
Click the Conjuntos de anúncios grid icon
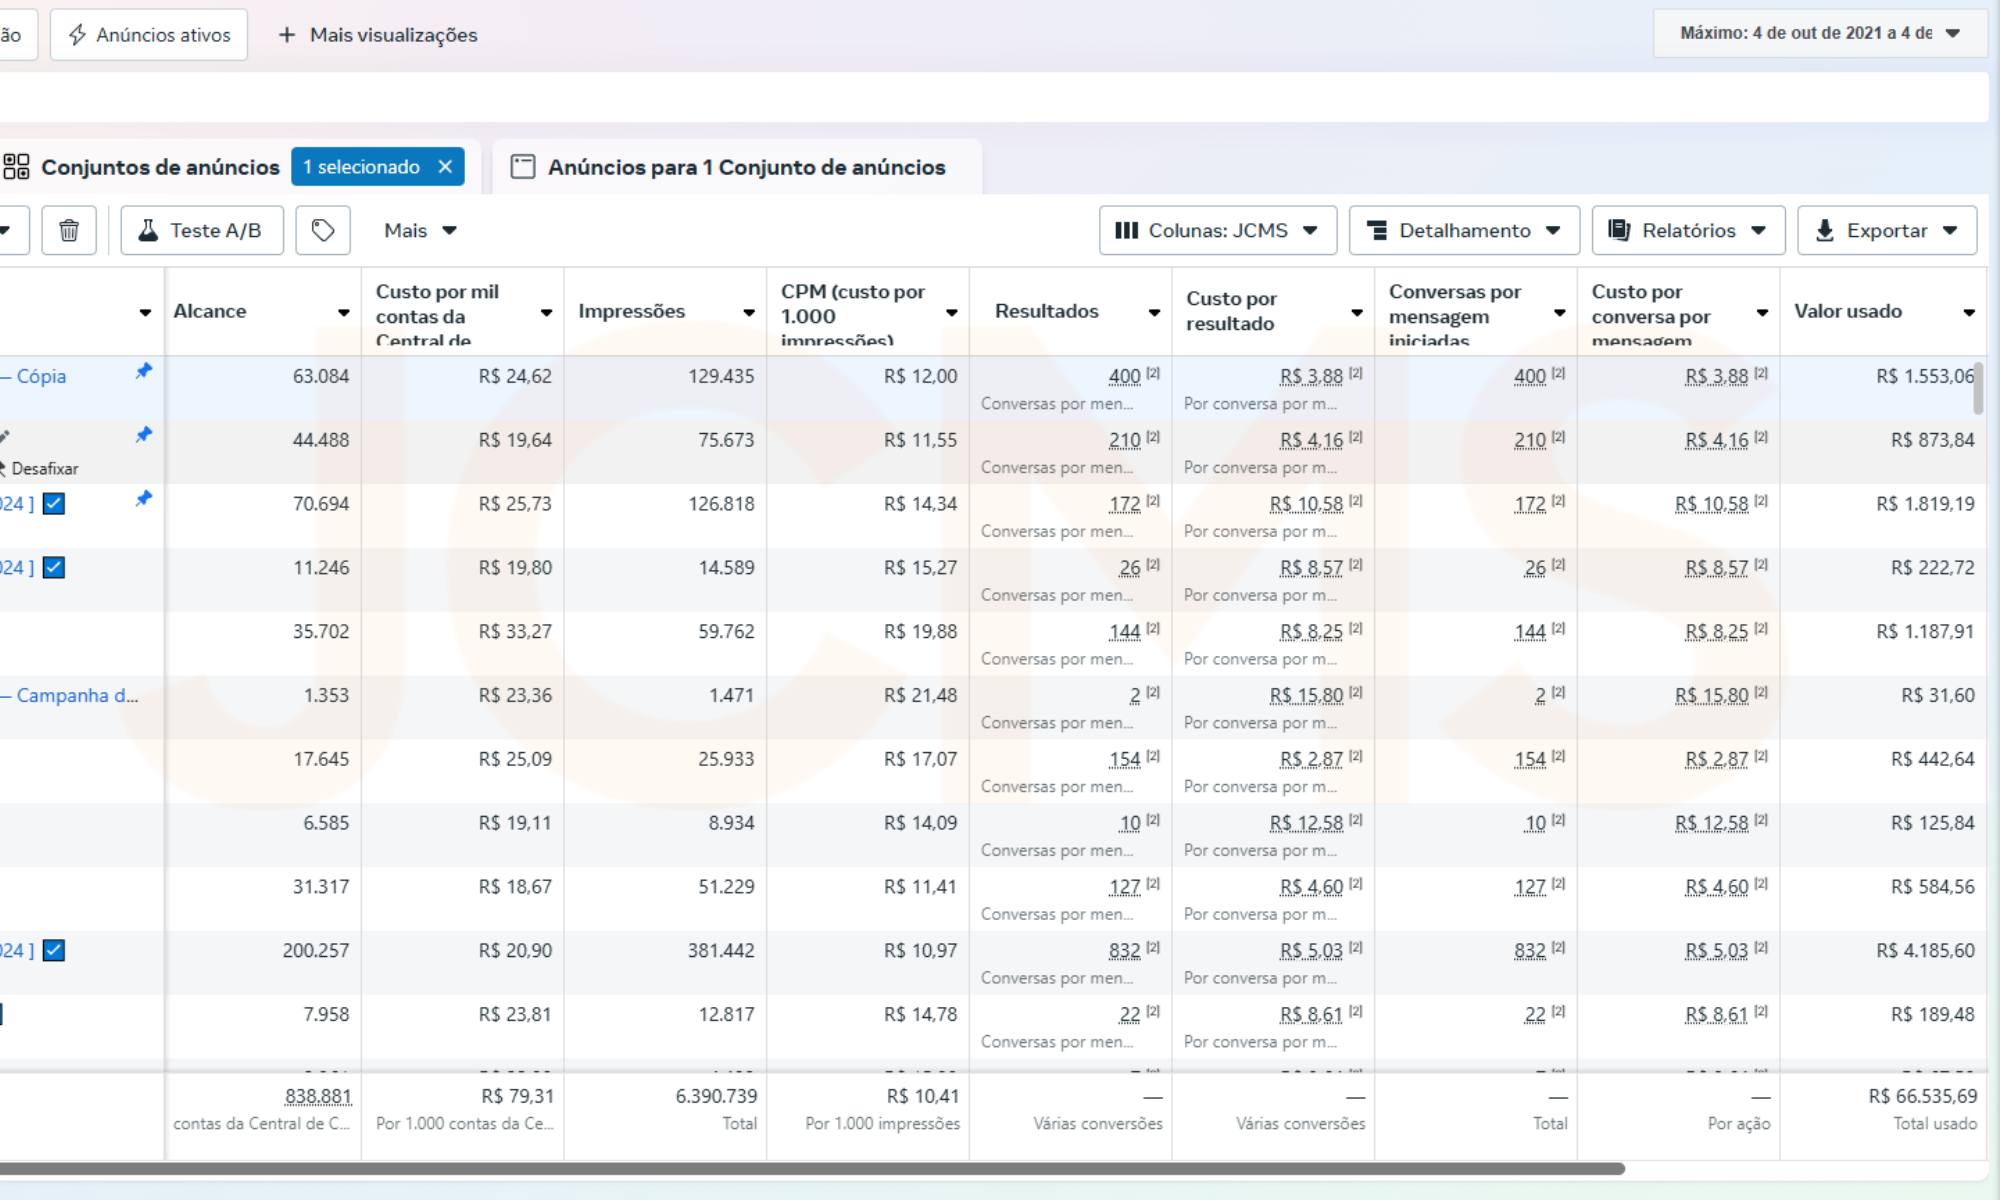(x=16, y=167)
